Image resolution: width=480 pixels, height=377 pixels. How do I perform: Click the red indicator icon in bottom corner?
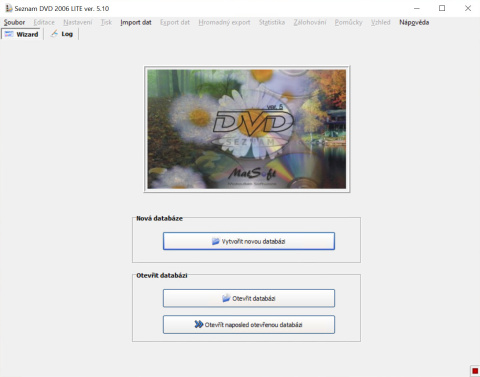(475, 371)
